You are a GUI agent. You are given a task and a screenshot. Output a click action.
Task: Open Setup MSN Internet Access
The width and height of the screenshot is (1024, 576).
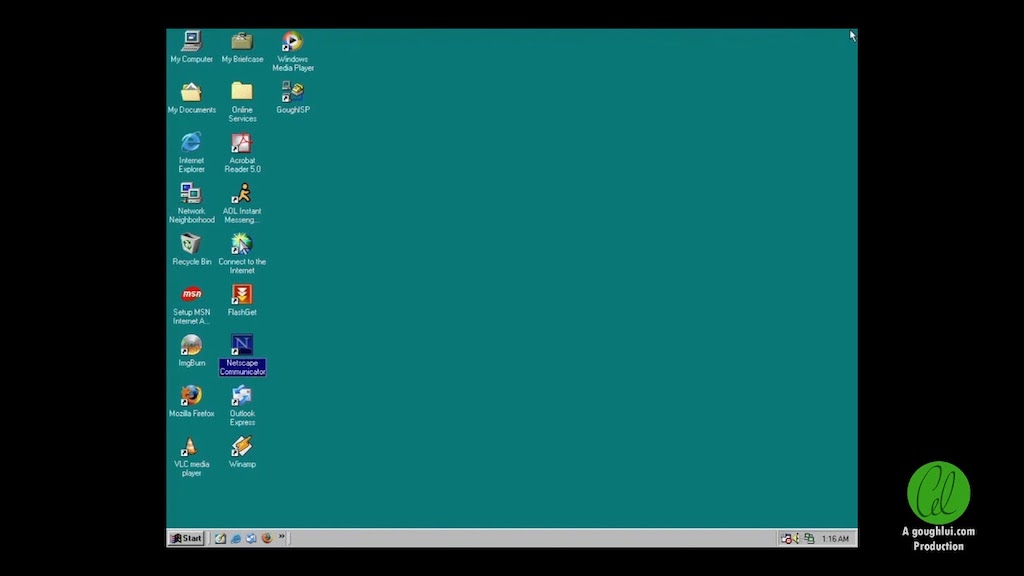tap(190, 296)
